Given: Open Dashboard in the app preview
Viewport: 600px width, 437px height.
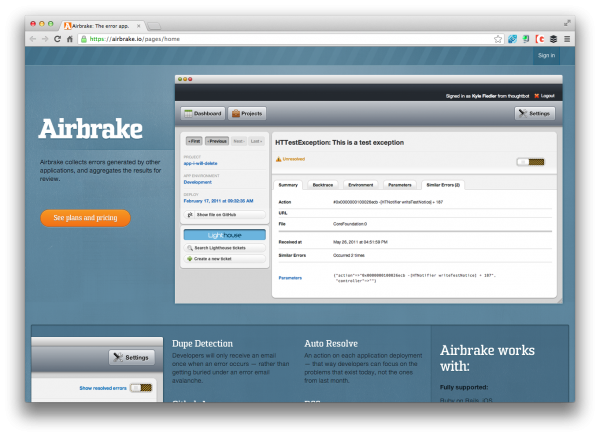Looking at the screenshot, I should coord(203,114).
